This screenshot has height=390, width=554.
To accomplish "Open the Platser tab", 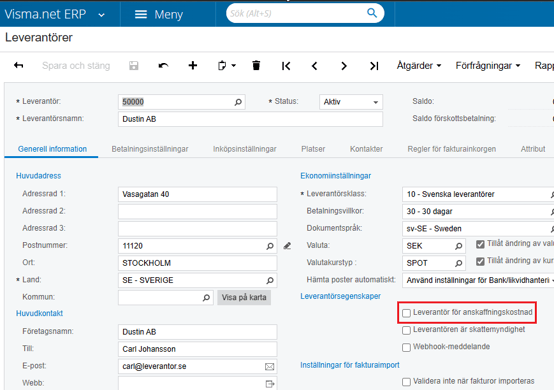I will [313, 149].
